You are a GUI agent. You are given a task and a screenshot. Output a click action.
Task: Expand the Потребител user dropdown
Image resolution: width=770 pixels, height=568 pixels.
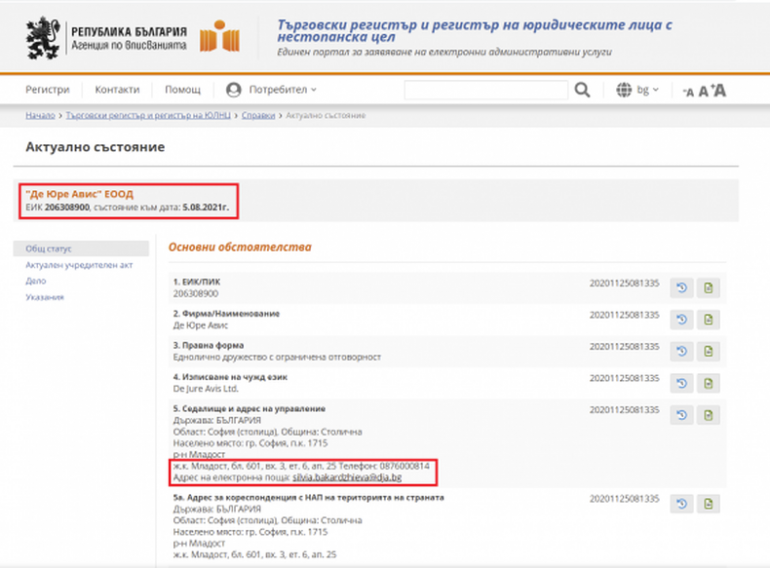[271, 90]
